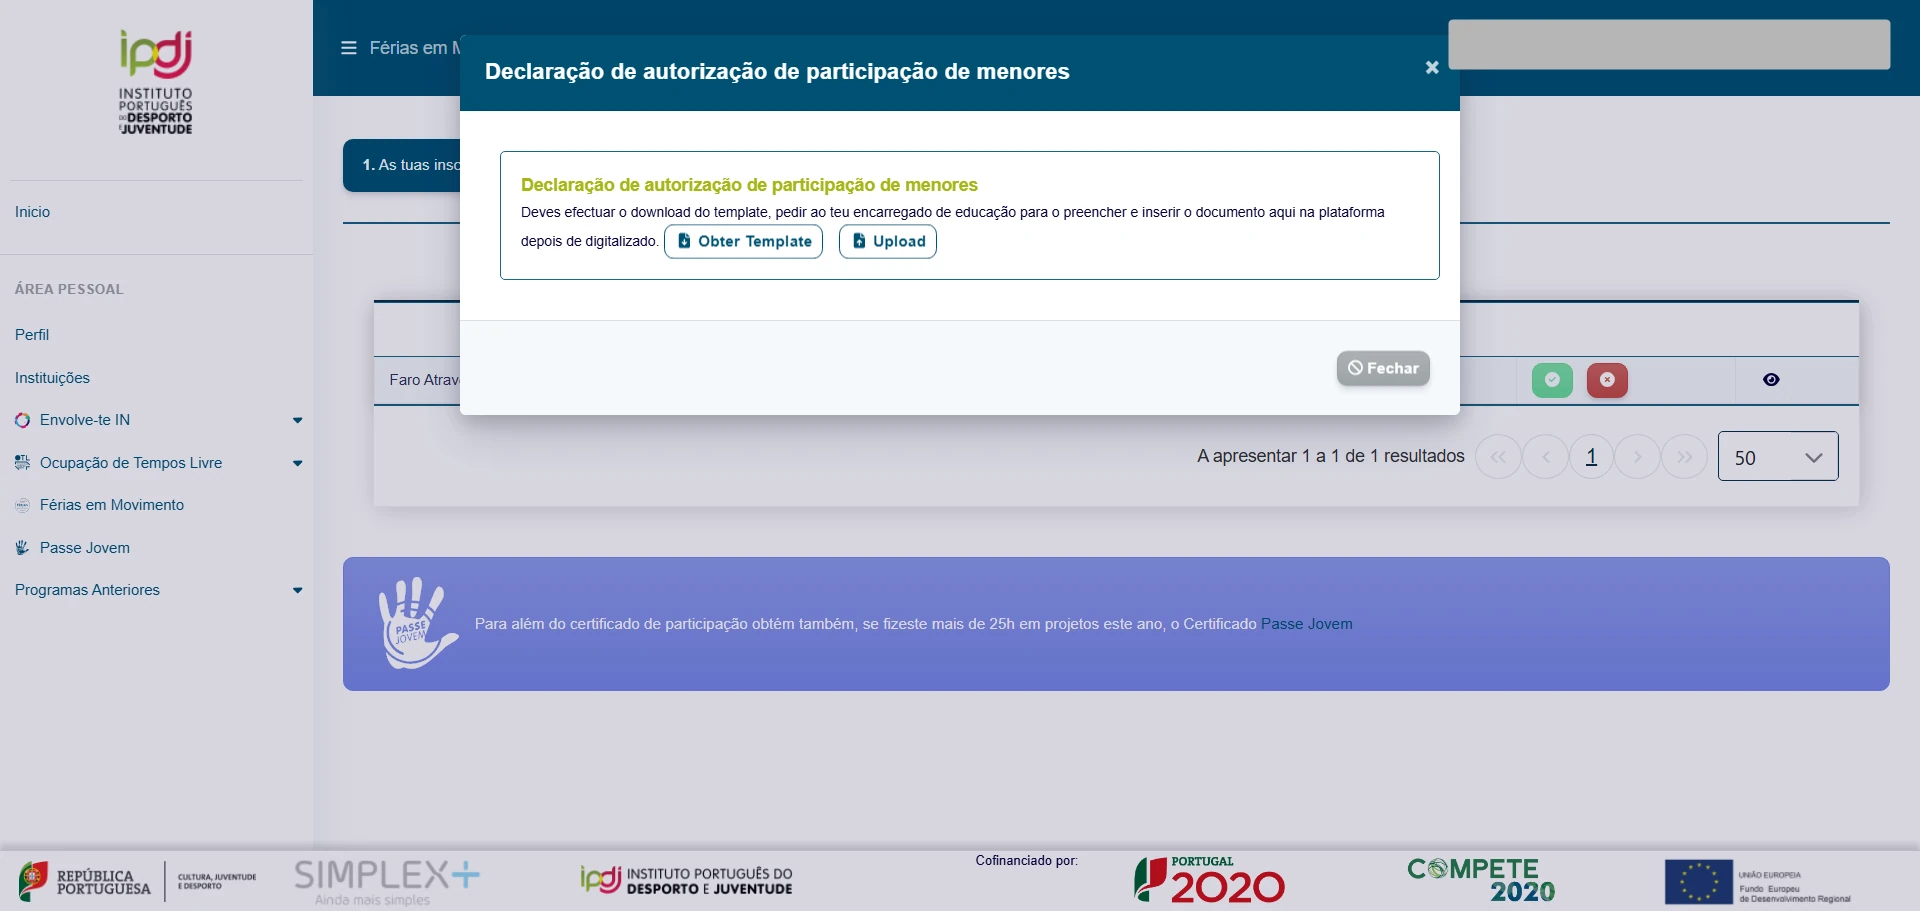Open Programas Anteriores in sidebar
Image resolution: width=1920 pixels, height=911 pixels.
pos(87,590)
